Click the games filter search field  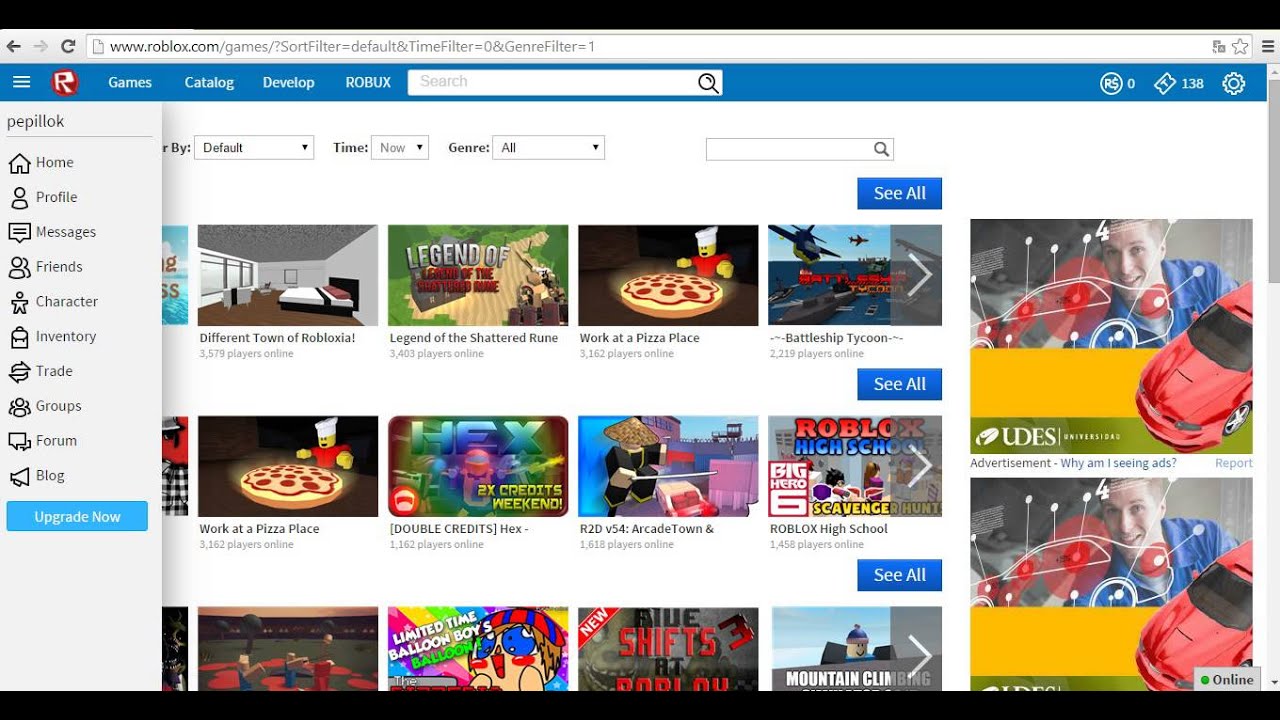click(x=789, y=149)
